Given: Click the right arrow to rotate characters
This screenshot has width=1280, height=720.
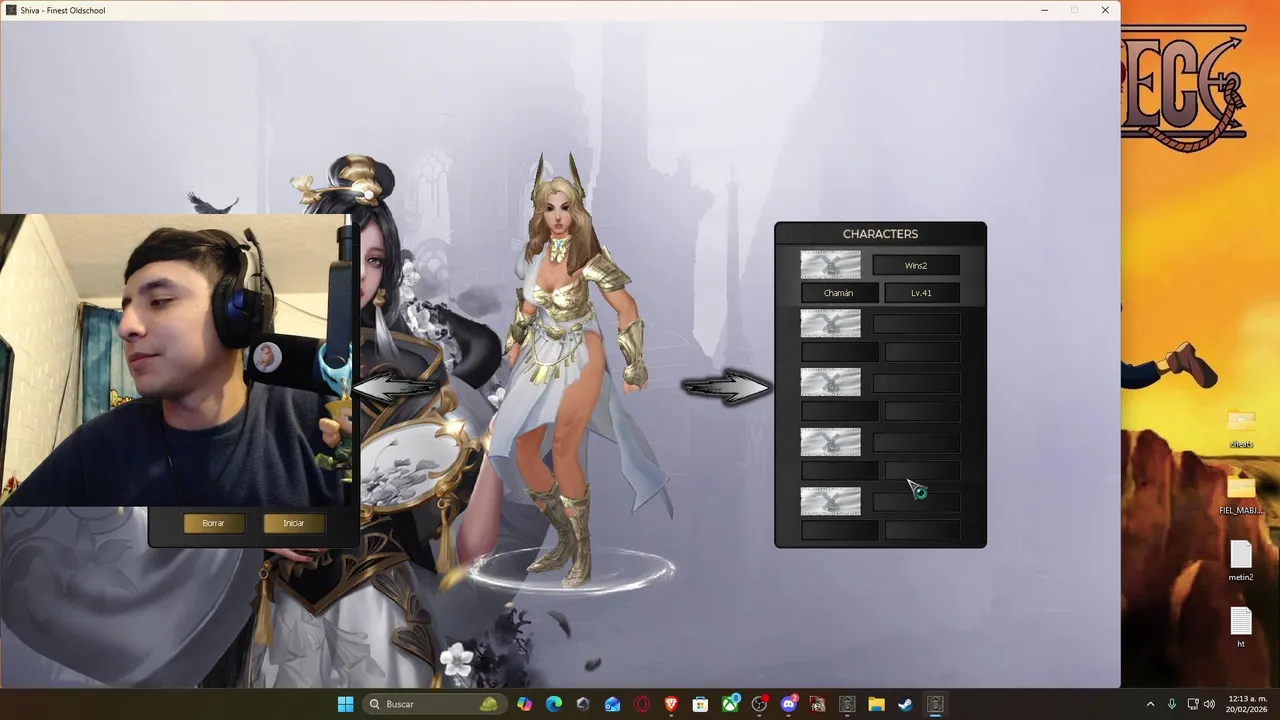Looking at the screenshot, I should coord(727,387).
